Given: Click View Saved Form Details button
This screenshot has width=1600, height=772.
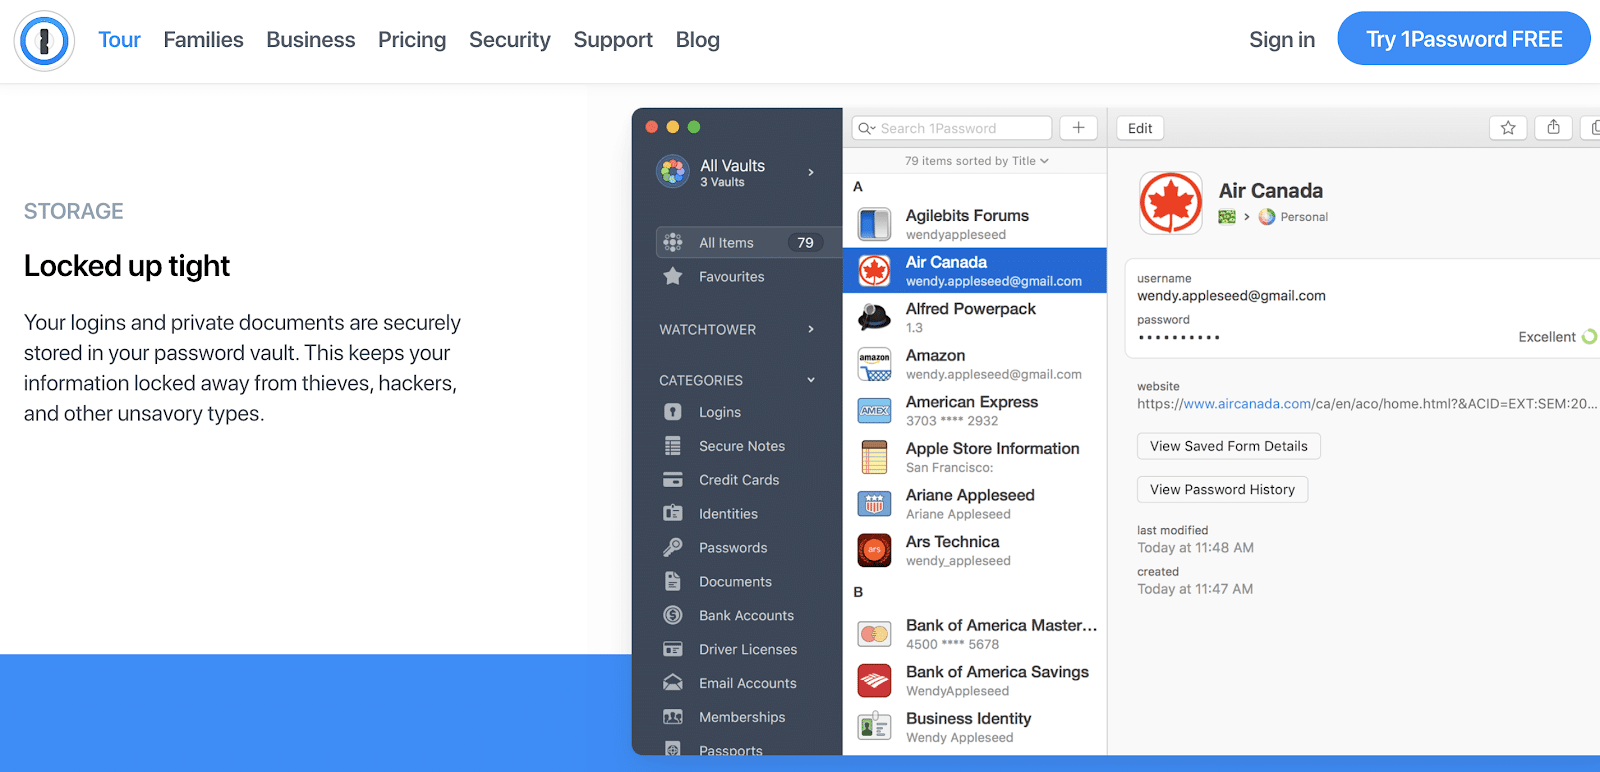Looking at the screenshot, I should (1228, 446).
